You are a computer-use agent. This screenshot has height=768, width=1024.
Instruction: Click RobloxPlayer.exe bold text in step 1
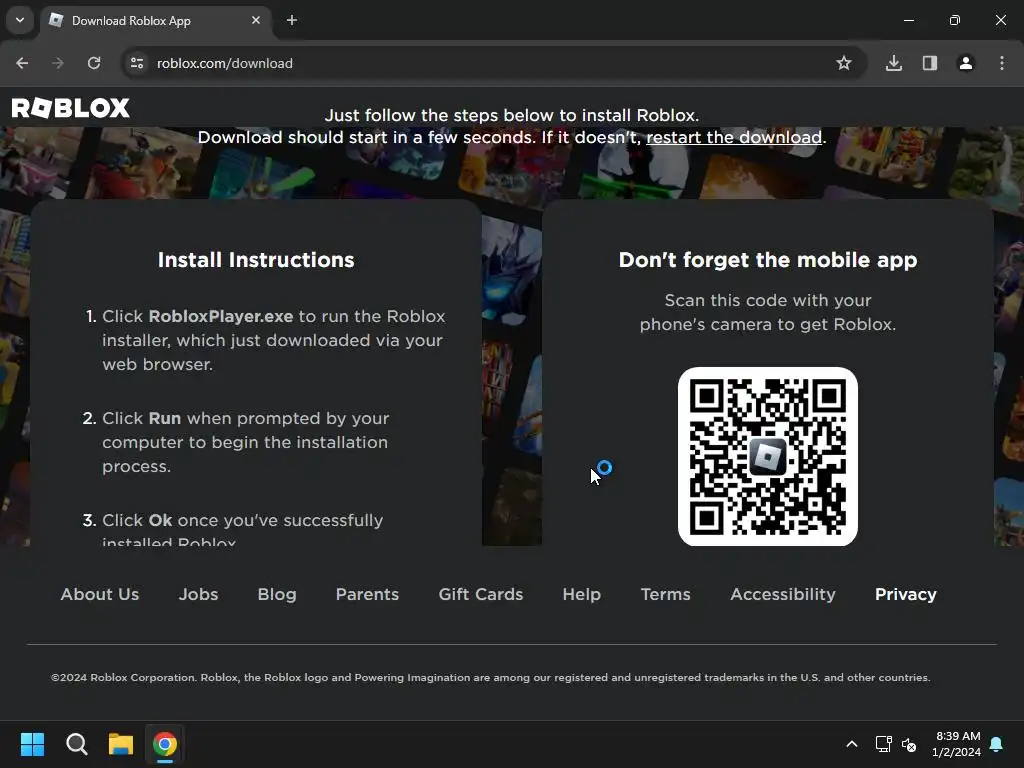(x=221, y=316)
